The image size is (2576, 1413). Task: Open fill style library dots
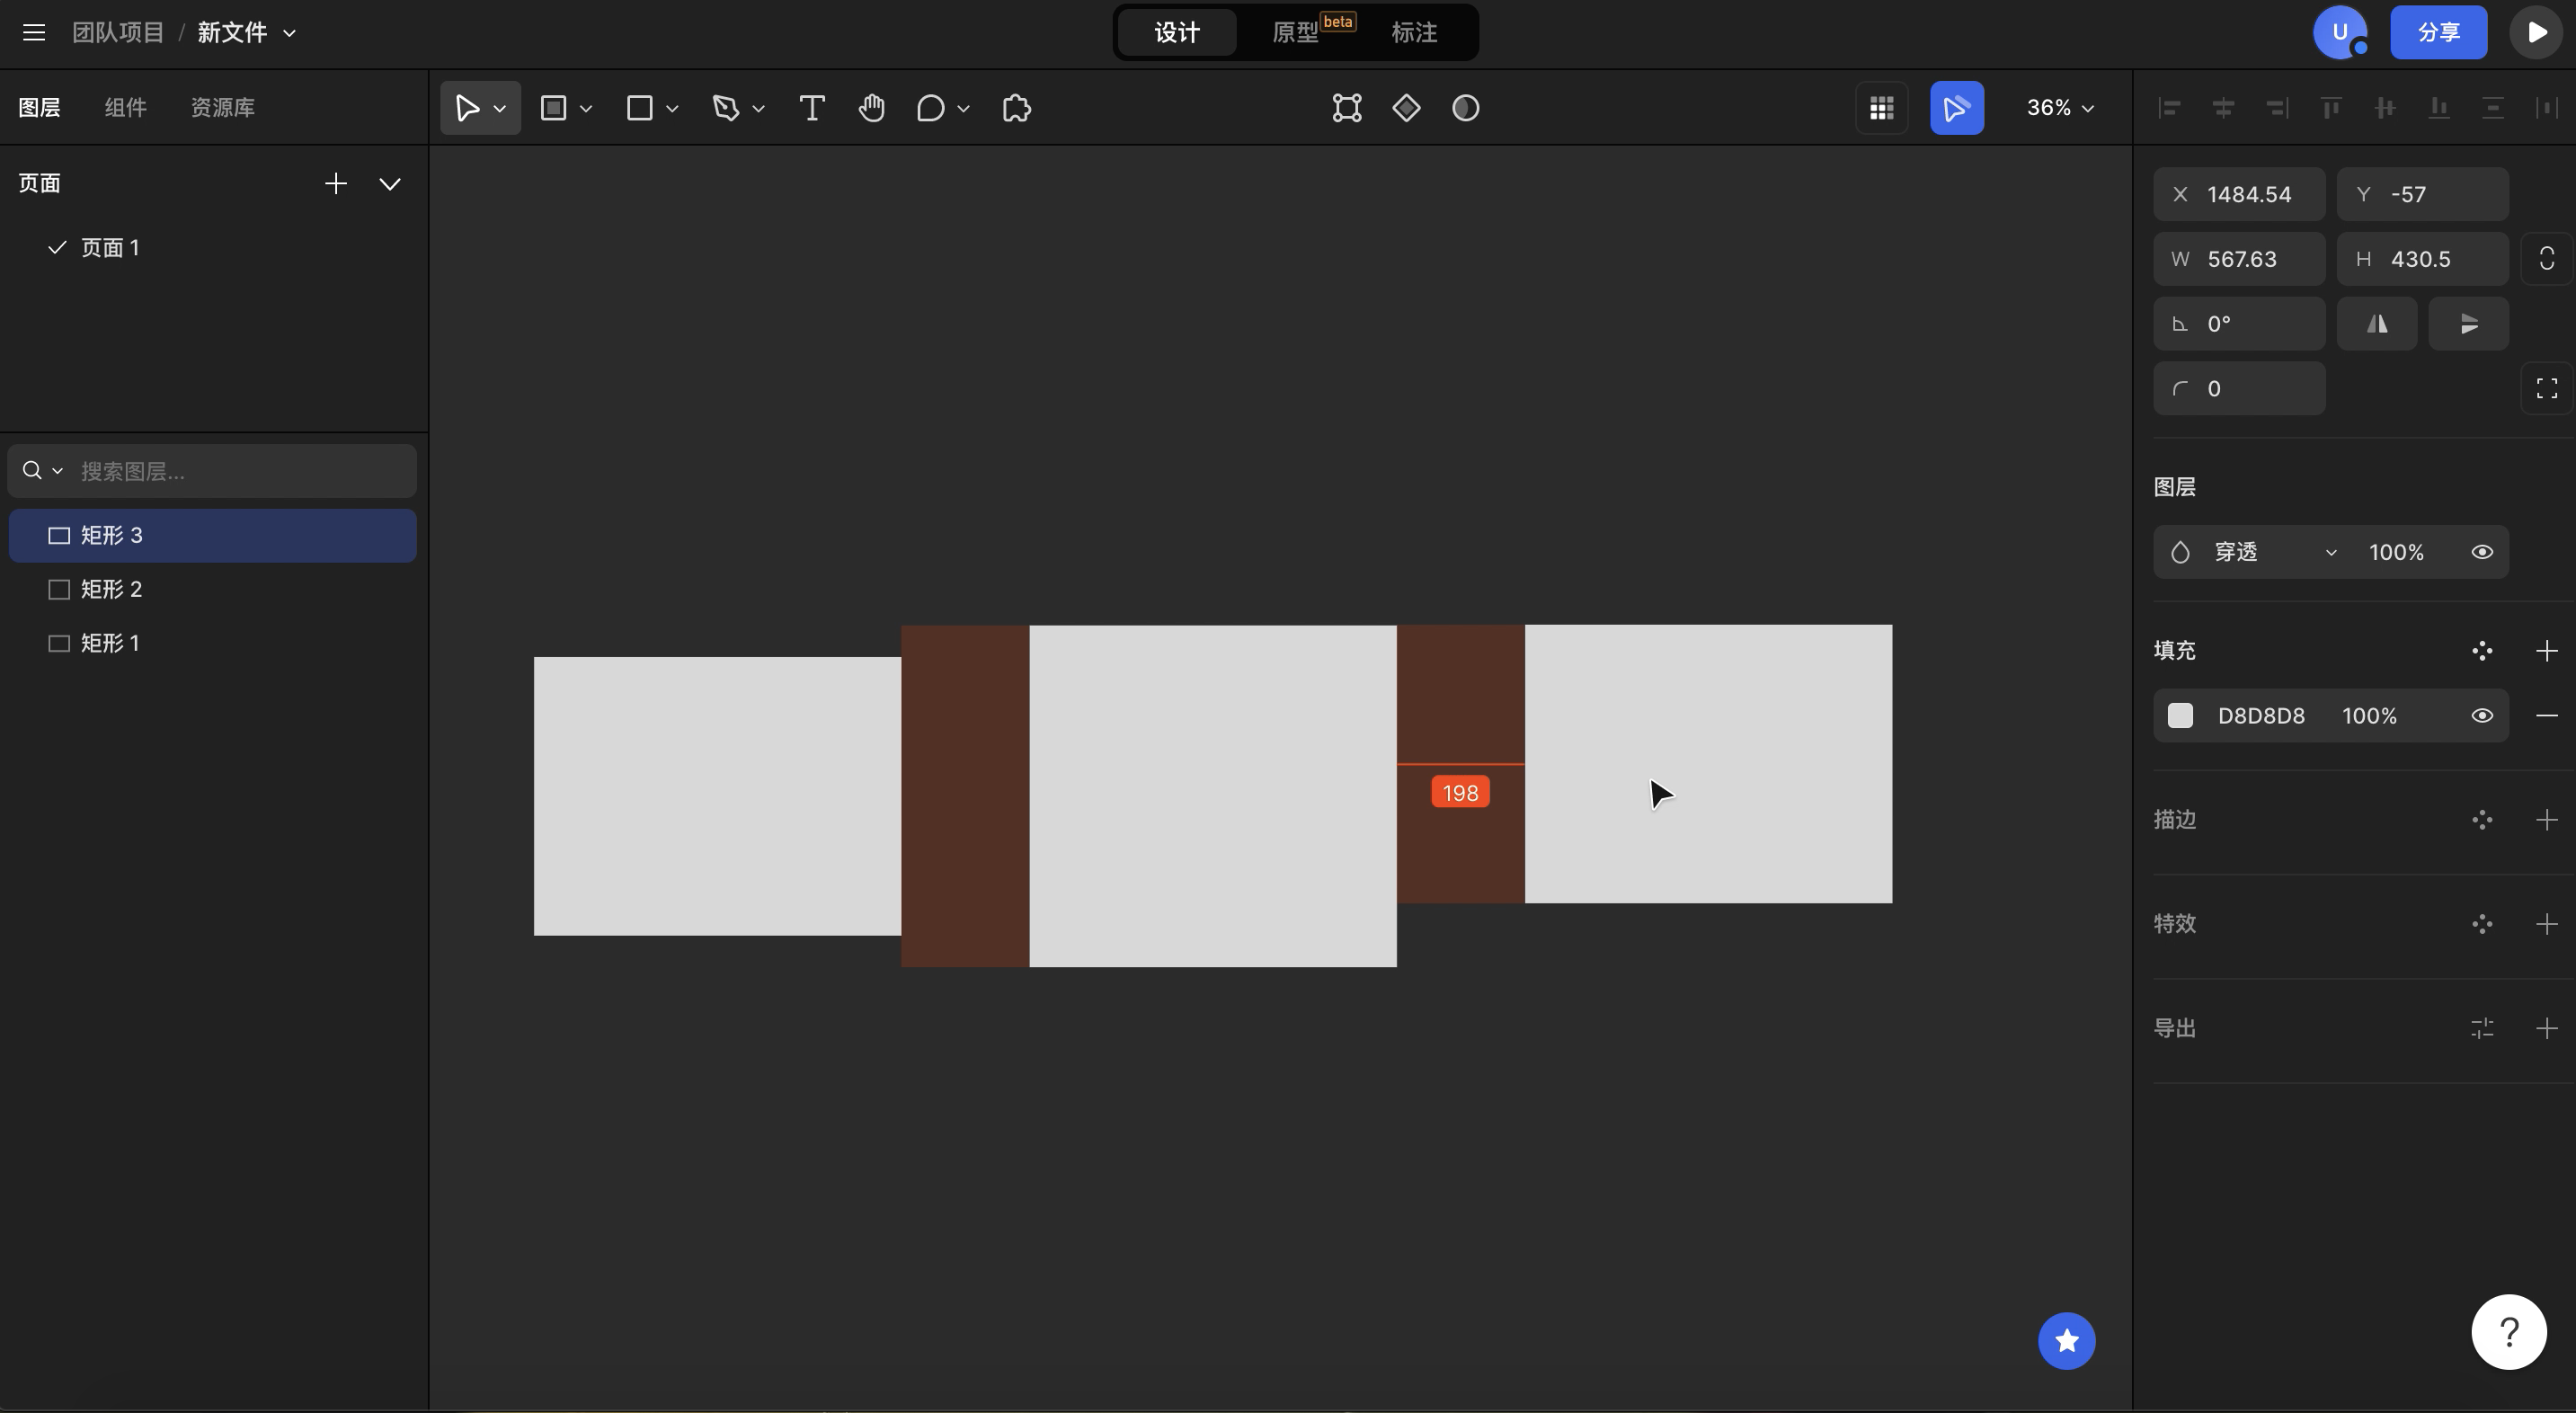[2482, 651]
